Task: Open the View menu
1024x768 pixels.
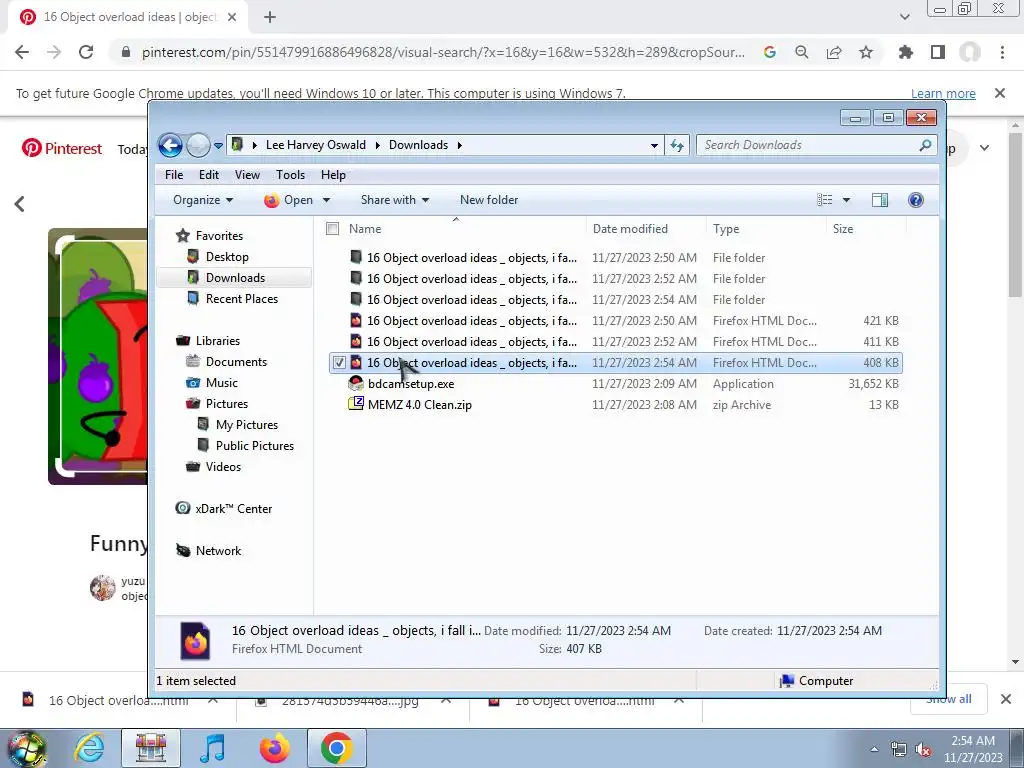Action: (x=247, y=175)
